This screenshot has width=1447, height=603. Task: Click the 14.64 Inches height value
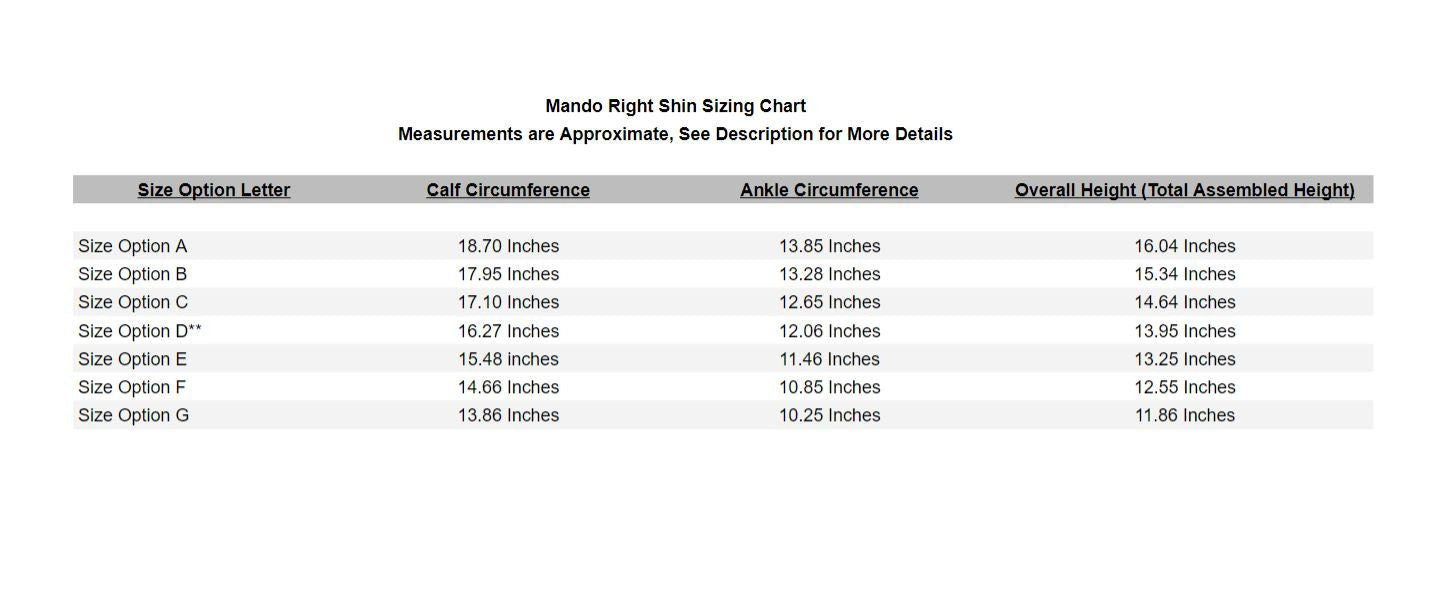(x=1185, y=302)
